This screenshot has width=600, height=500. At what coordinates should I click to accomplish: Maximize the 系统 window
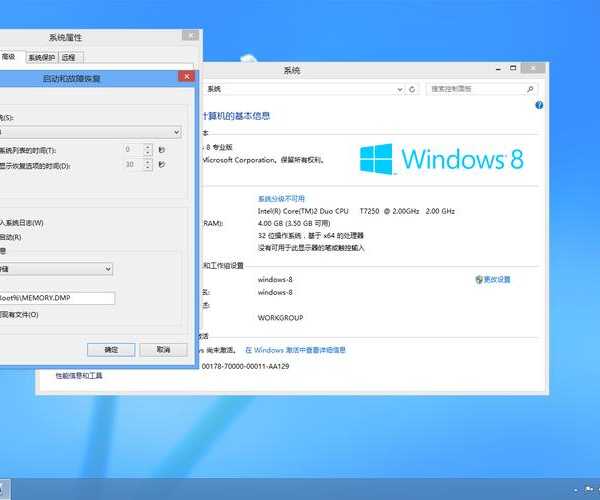(x=513, y=68)
